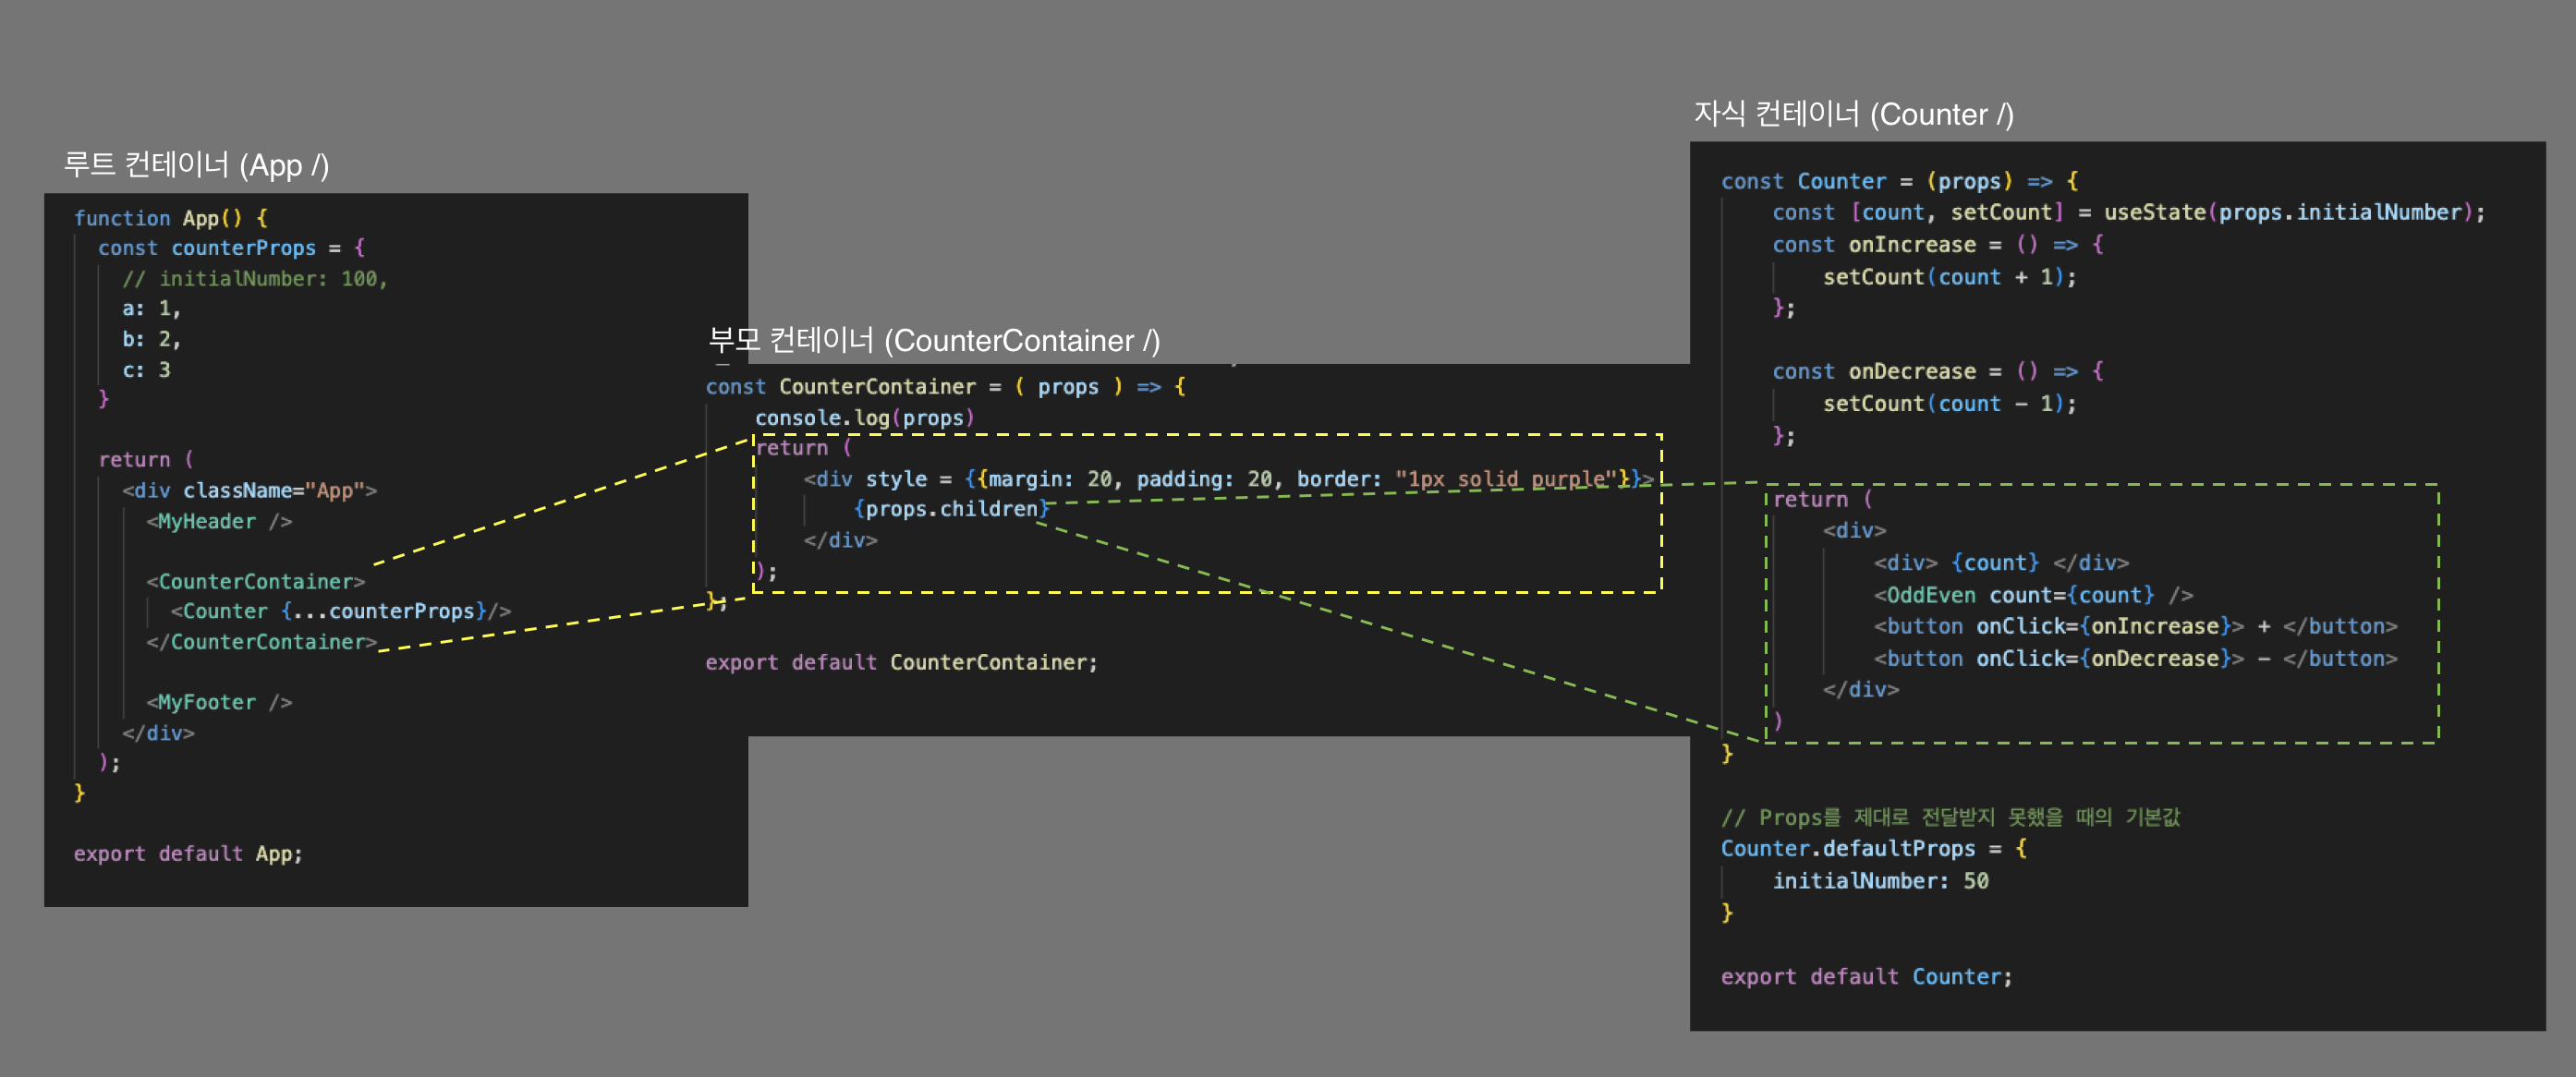Click the 'function App()' declaration line

[170, 218]
